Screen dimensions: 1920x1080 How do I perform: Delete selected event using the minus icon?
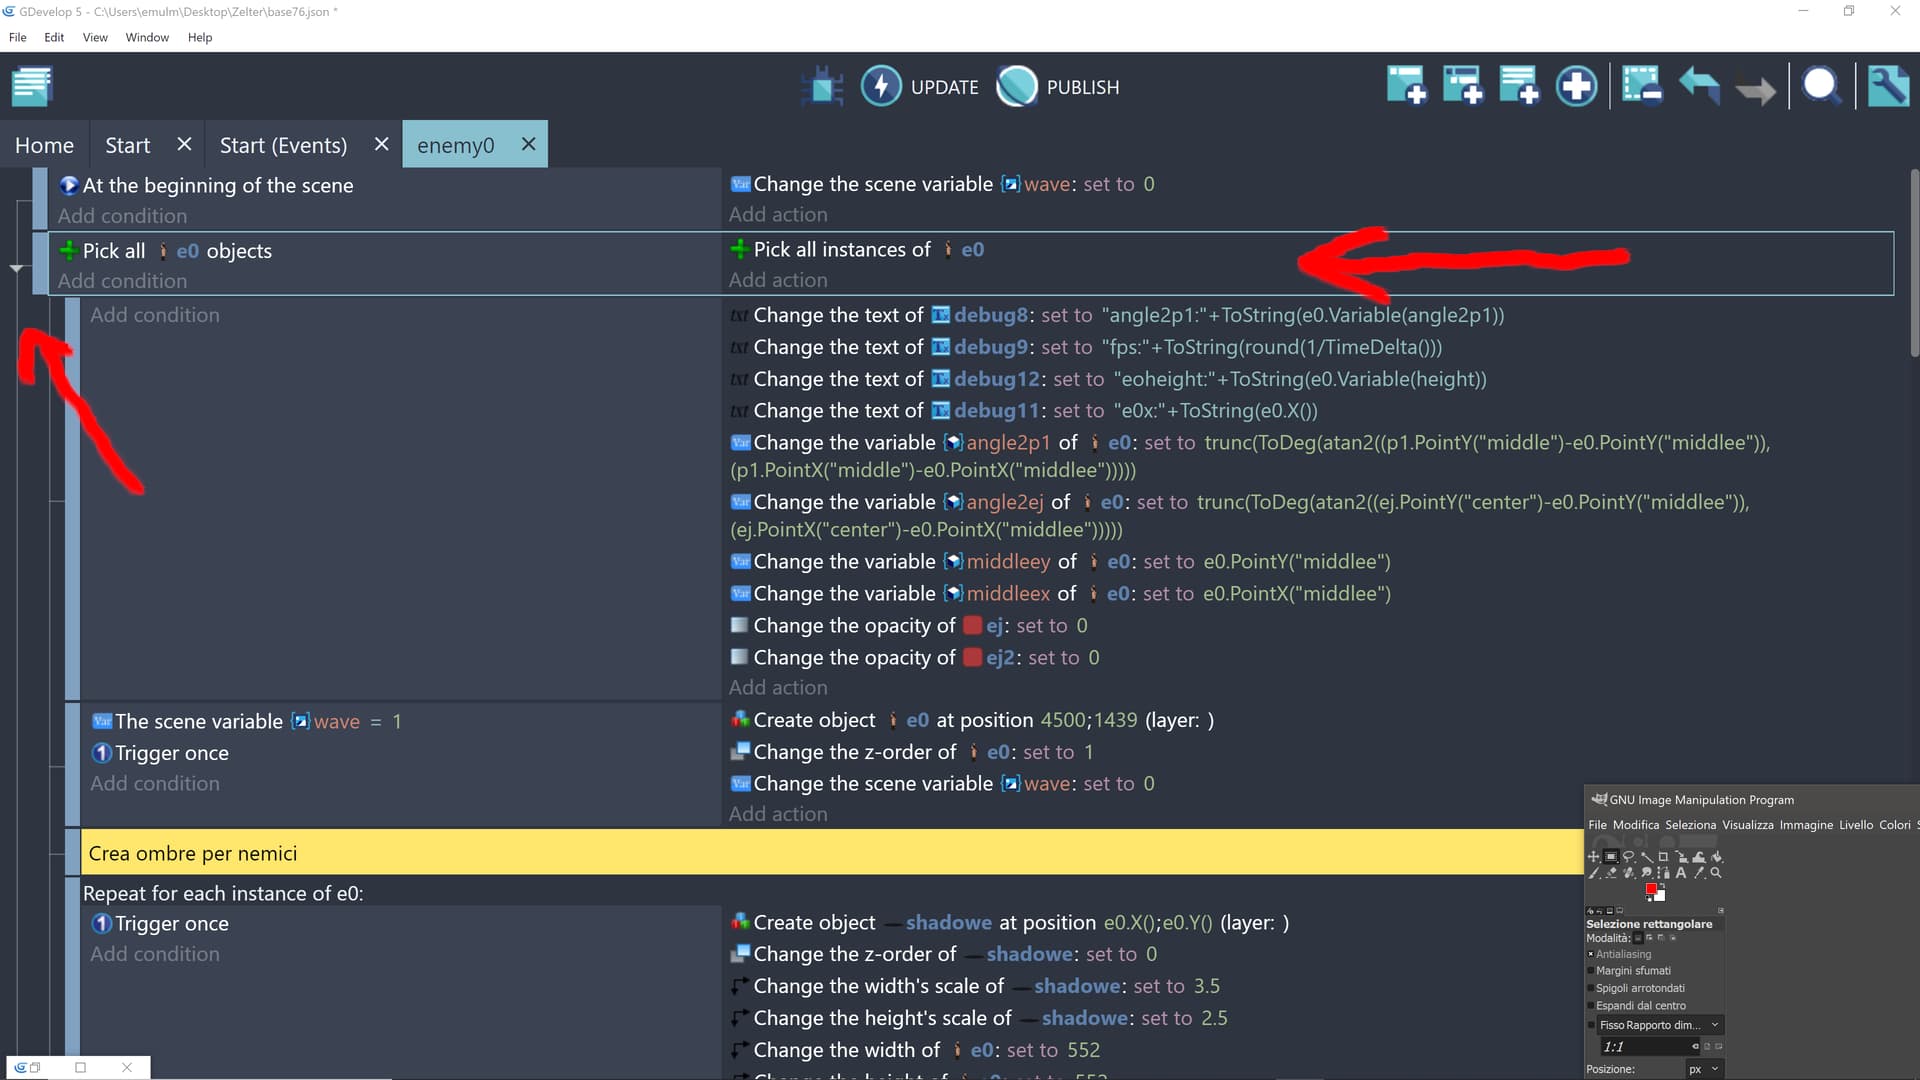(x=1642, y=86)
